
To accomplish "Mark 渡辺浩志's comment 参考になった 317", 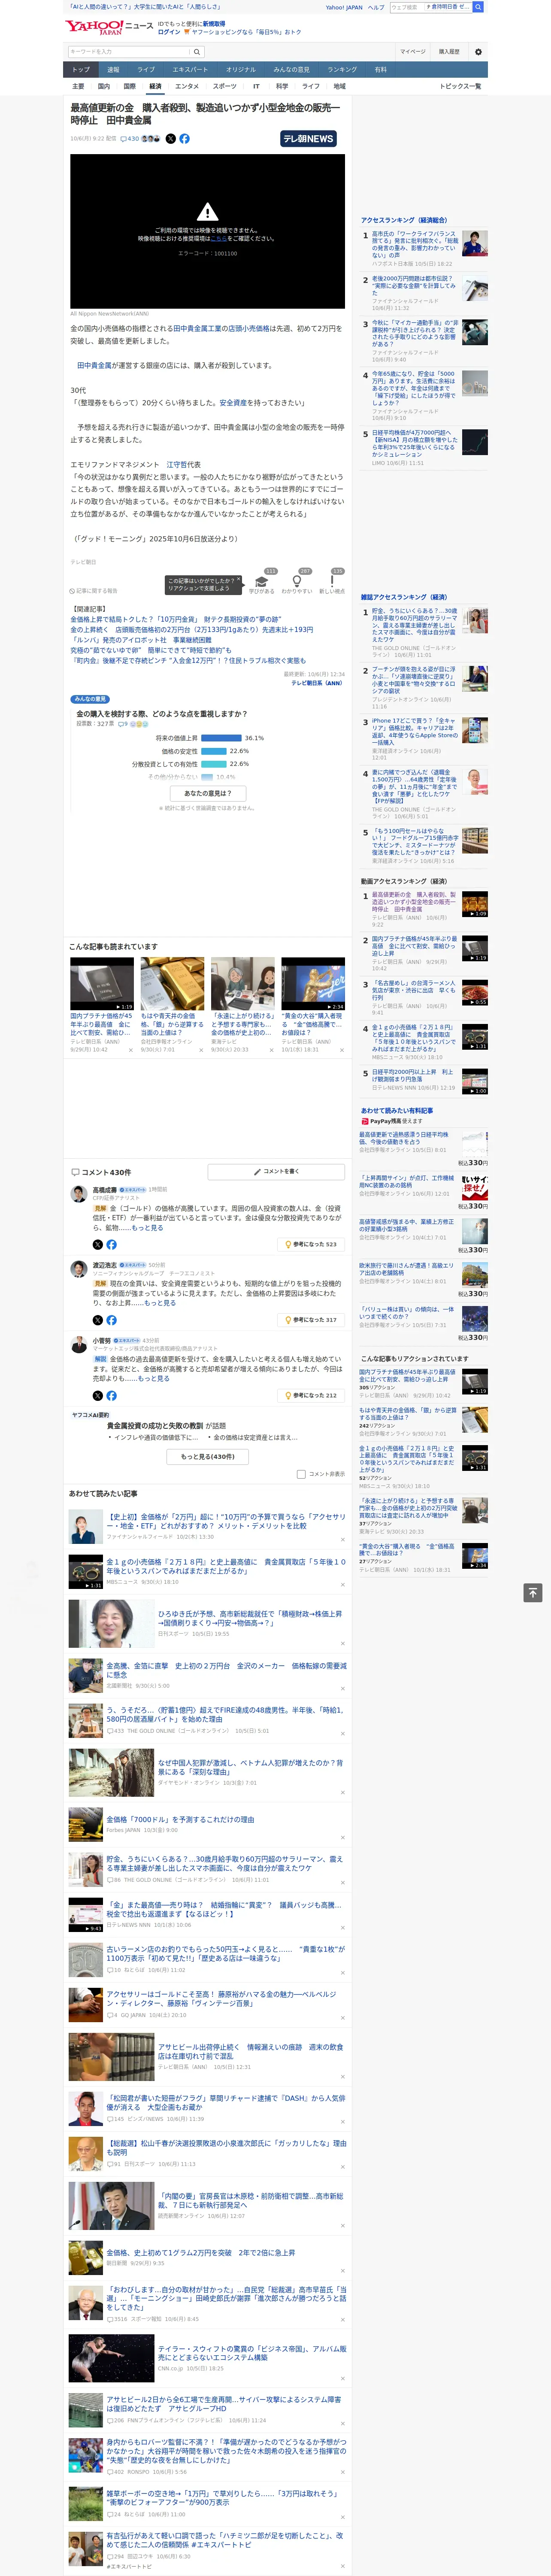I will pos(311,1320).
